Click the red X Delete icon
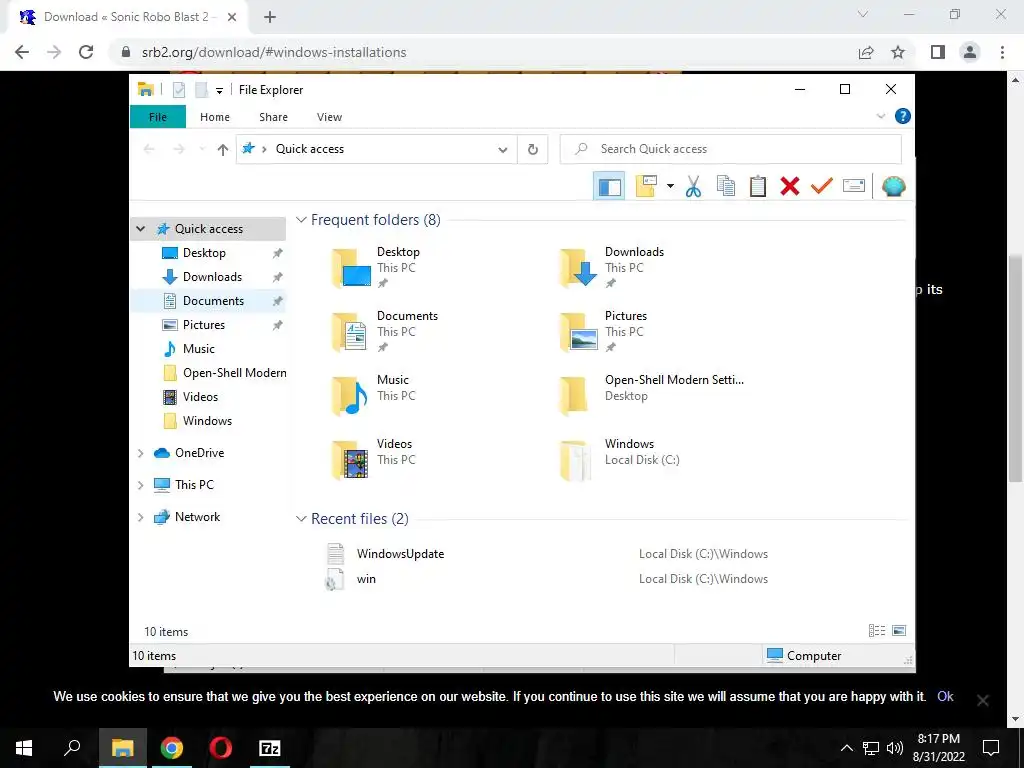Image resolution: width=1024 pixels, height=768 pixels. (x=790, y=187)
